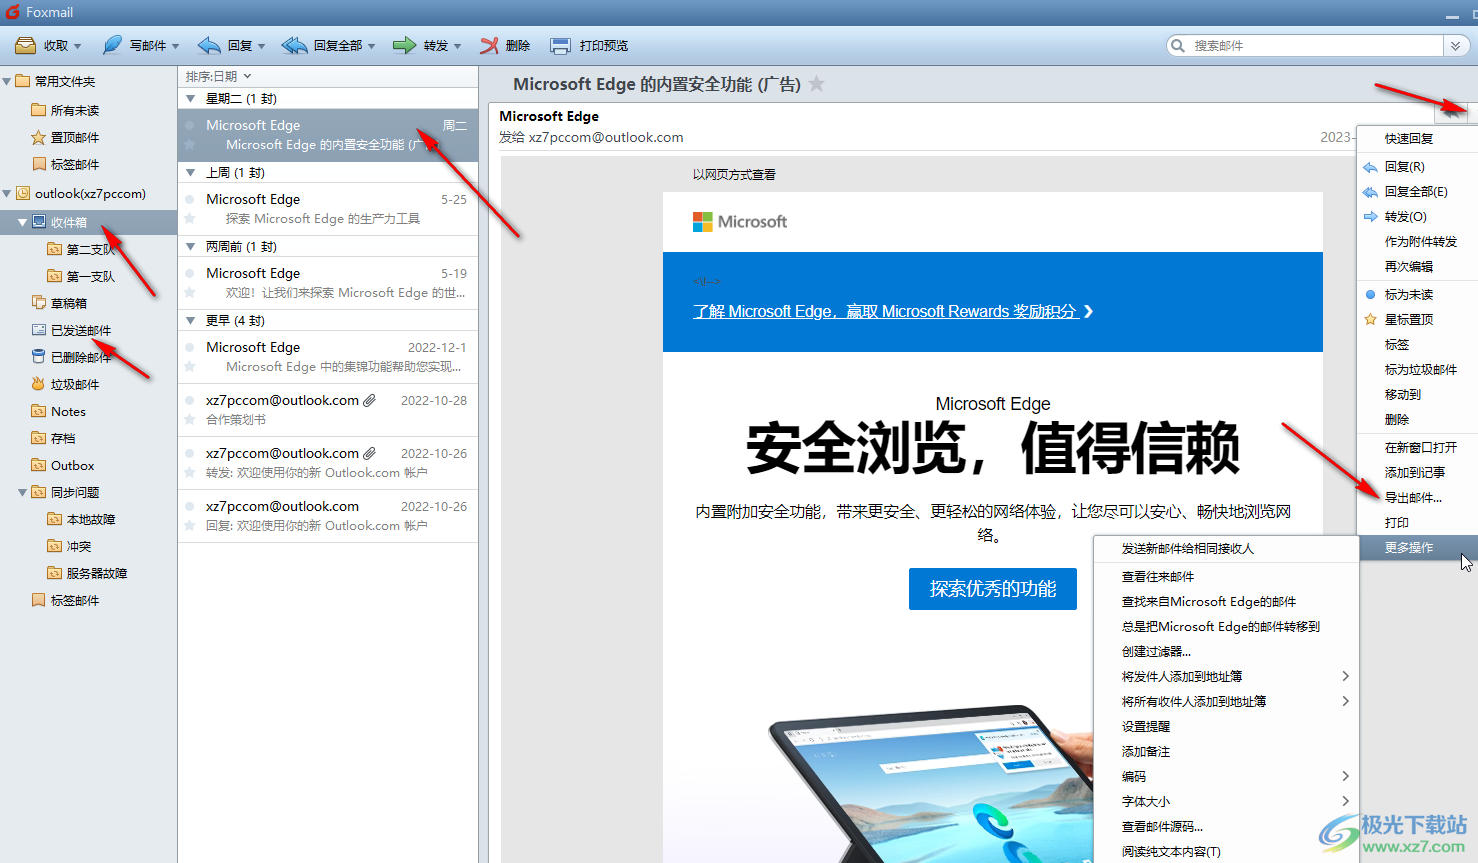
Task: Open the search options dropdown
Action: (x=1456, y=45)
